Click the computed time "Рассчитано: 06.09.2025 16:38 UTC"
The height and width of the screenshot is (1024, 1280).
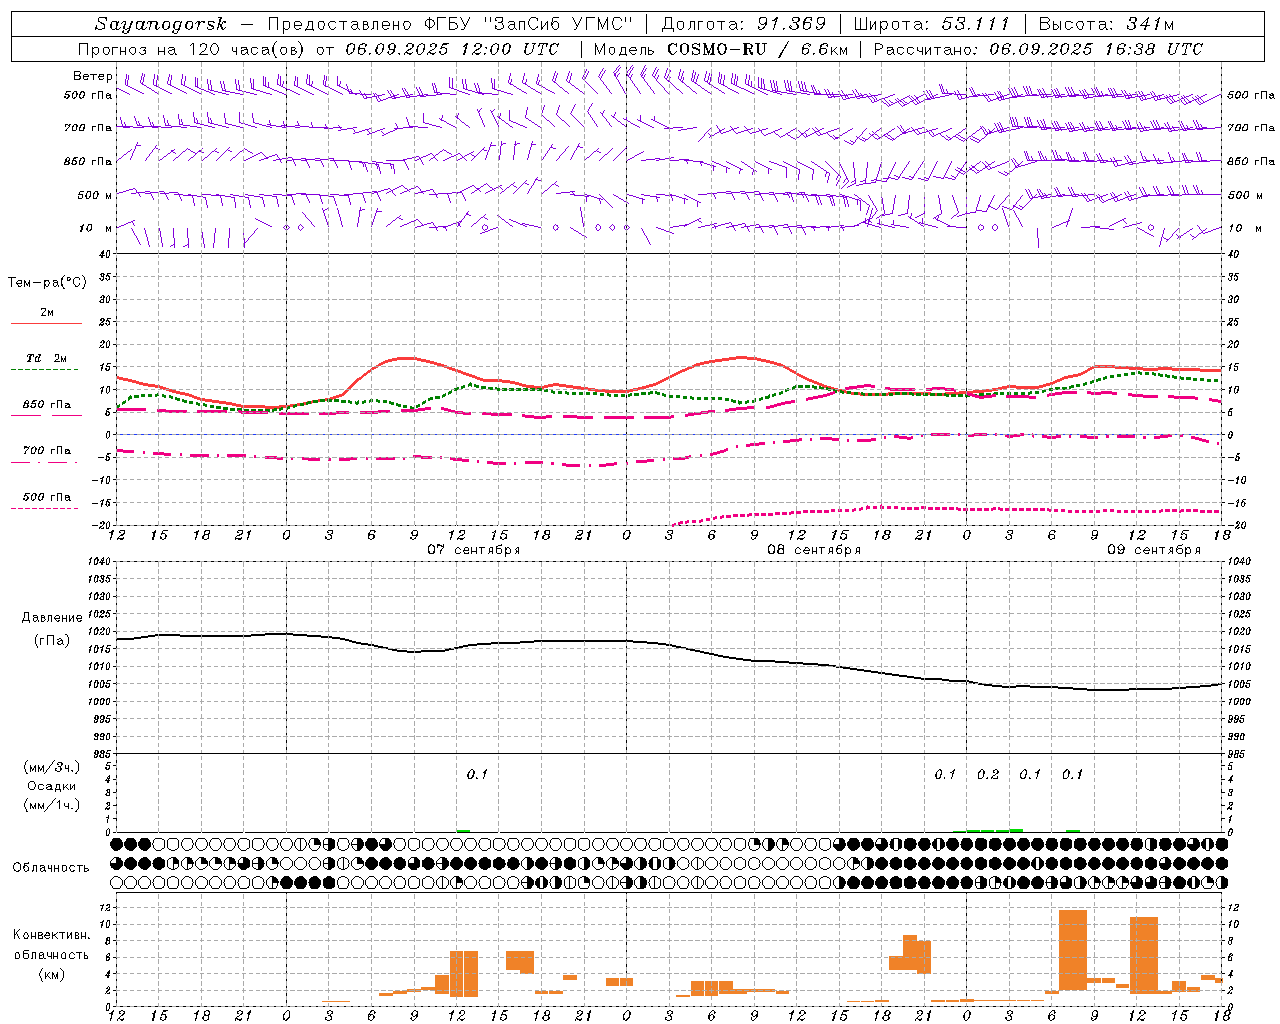(x=1038, y=49)
